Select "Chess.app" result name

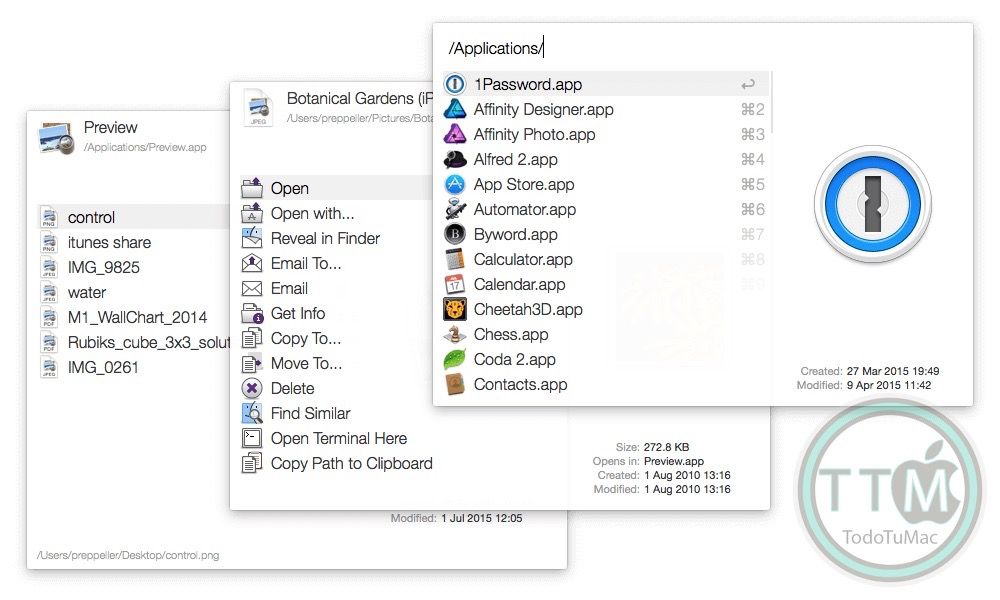tap(511, 334)
